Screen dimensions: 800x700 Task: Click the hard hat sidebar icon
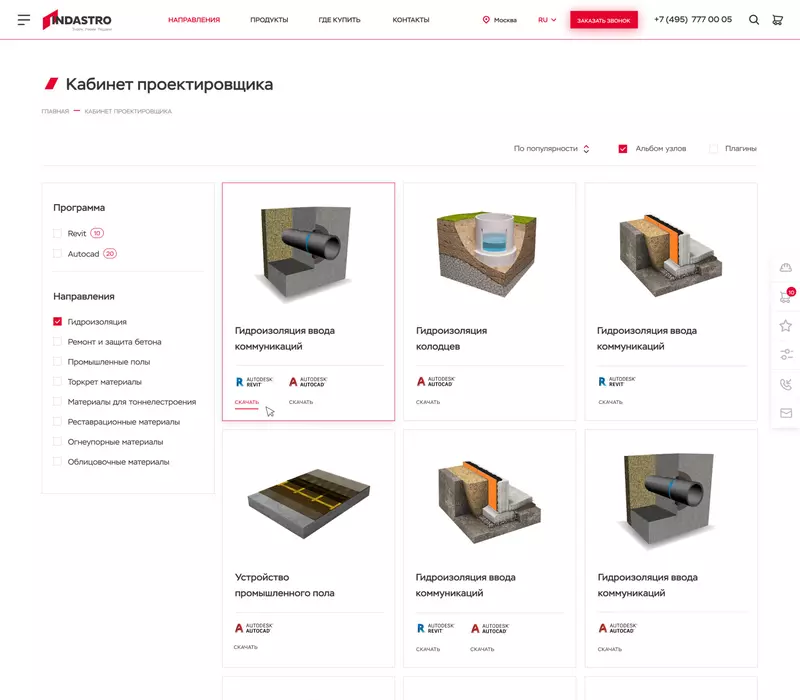(786, 267)
